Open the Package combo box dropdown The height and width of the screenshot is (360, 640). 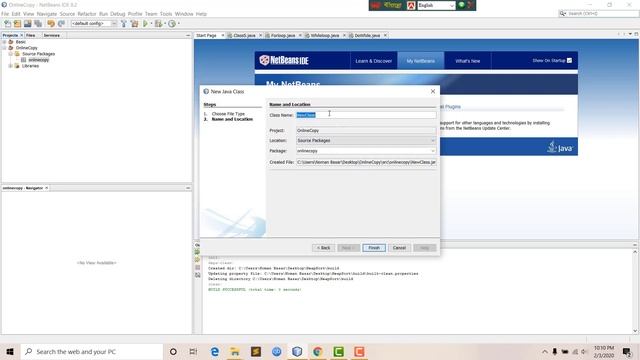click(433, 151)
